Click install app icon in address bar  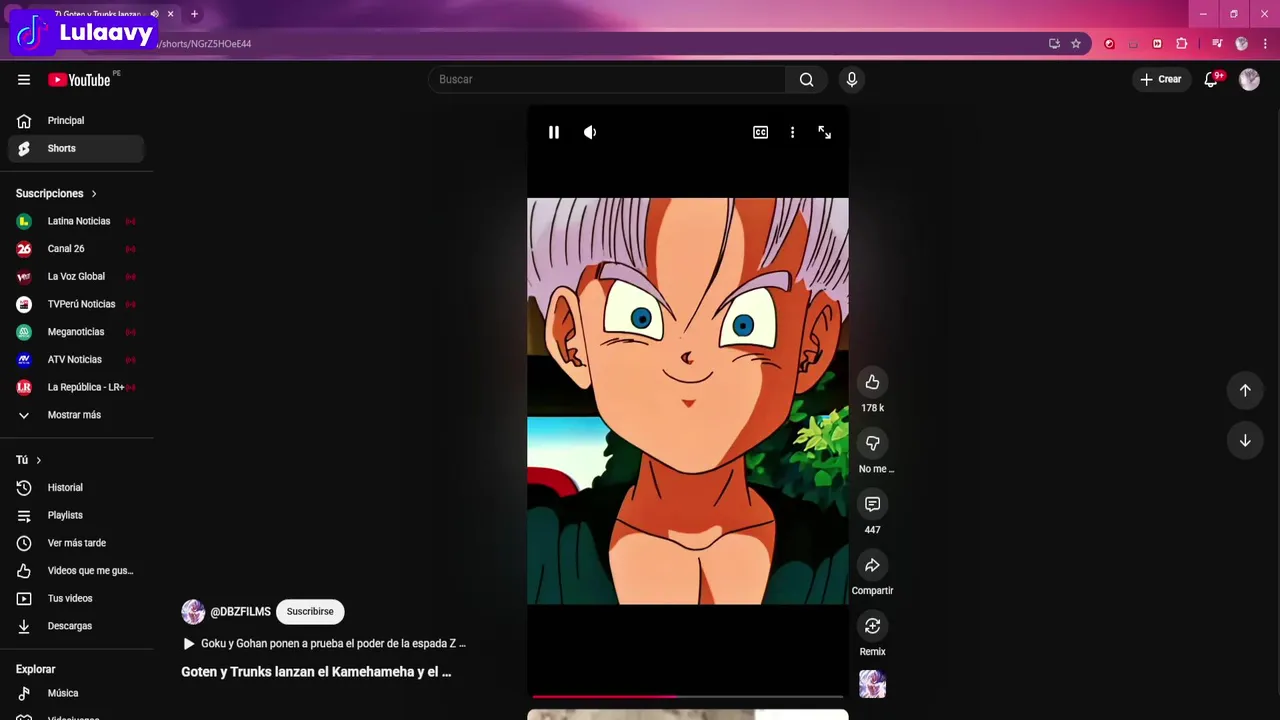click(x=1054, y=44)
